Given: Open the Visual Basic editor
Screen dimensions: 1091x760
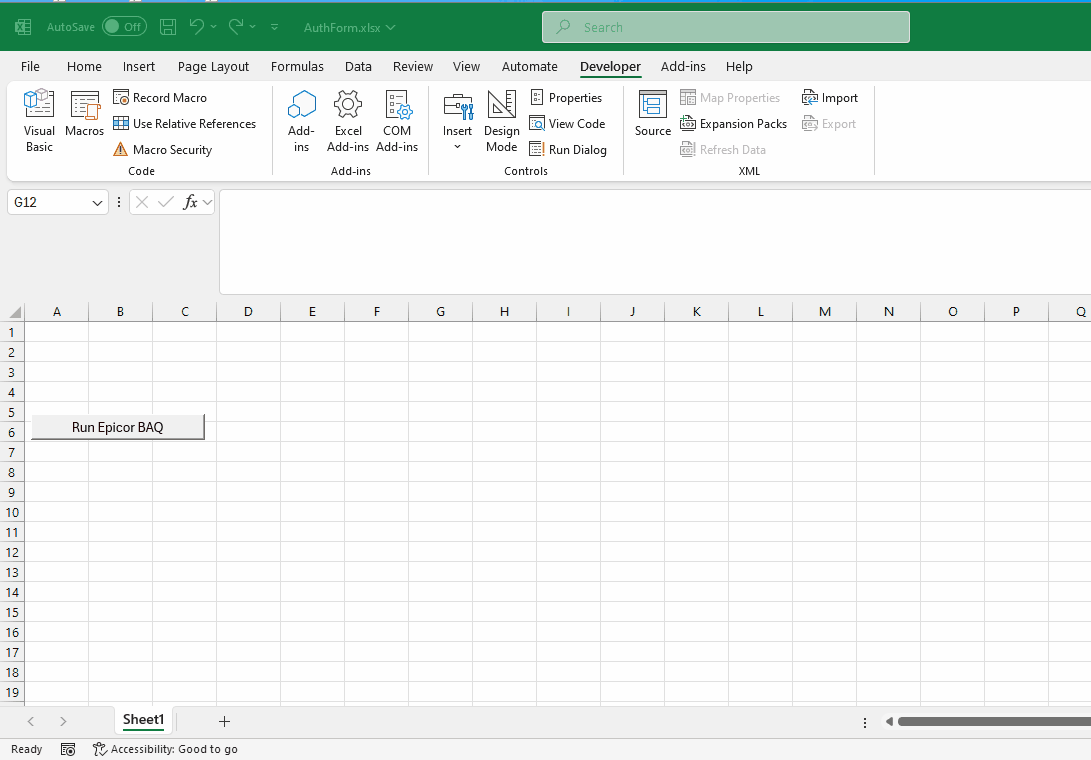Looking at the screenshot, I should (39, 120).
